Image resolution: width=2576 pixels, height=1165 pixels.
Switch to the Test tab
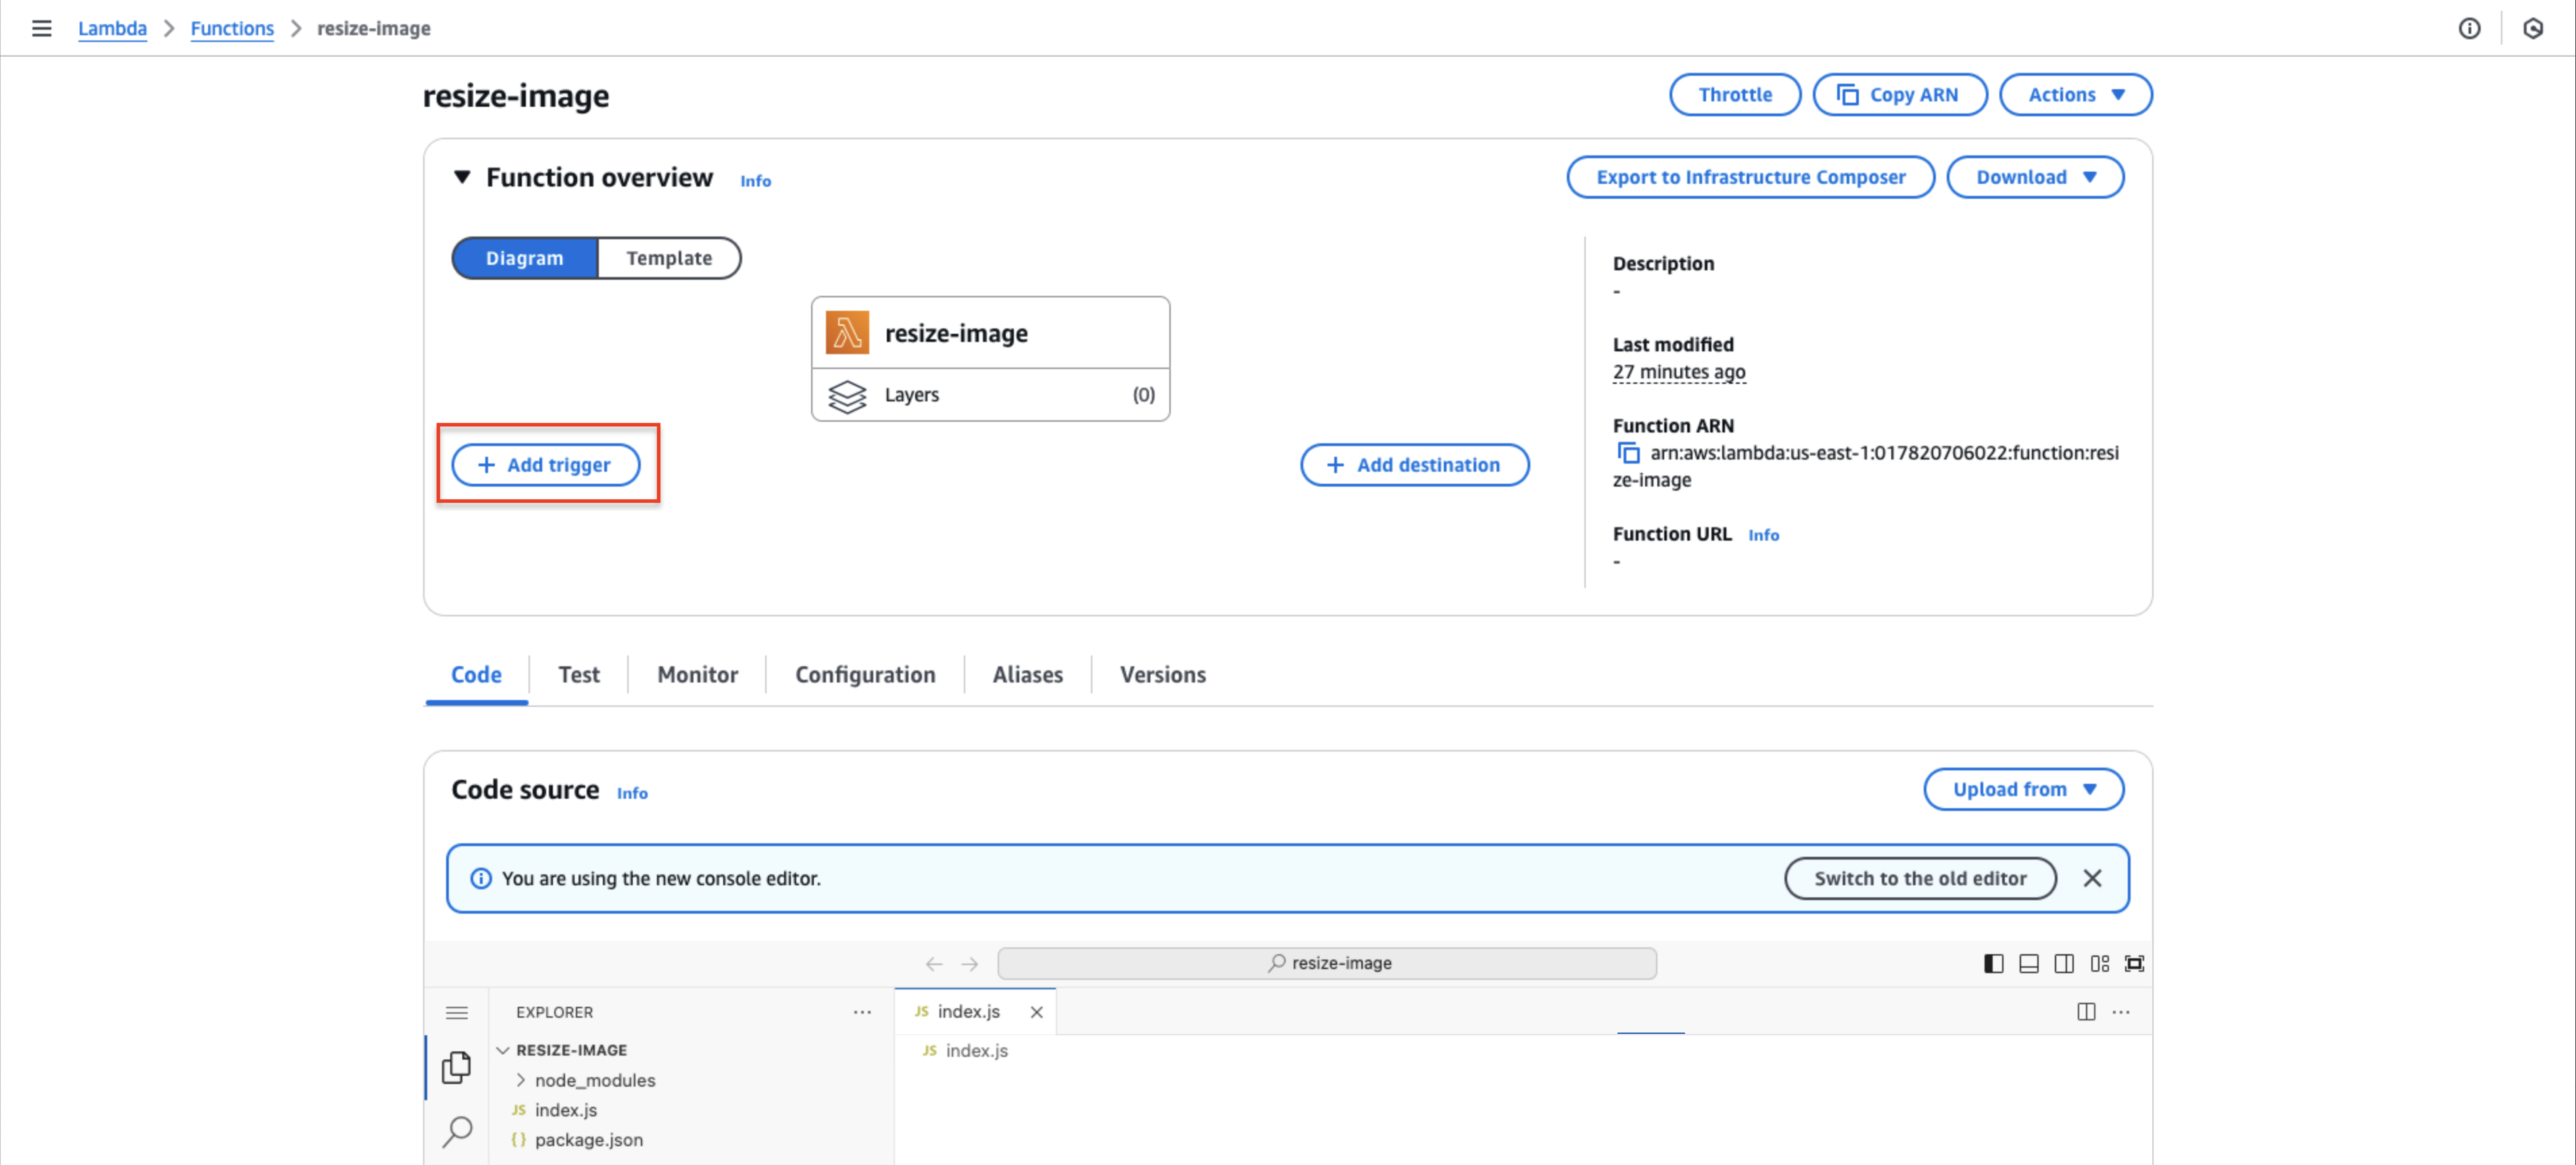pyautogui.click(x=579, y=675)
